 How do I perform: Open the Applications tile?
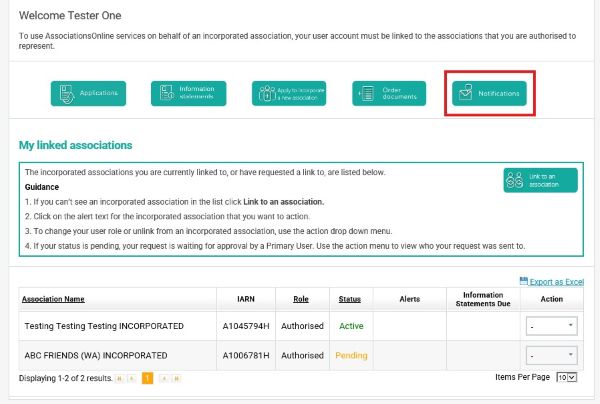(x=88, y=93)
